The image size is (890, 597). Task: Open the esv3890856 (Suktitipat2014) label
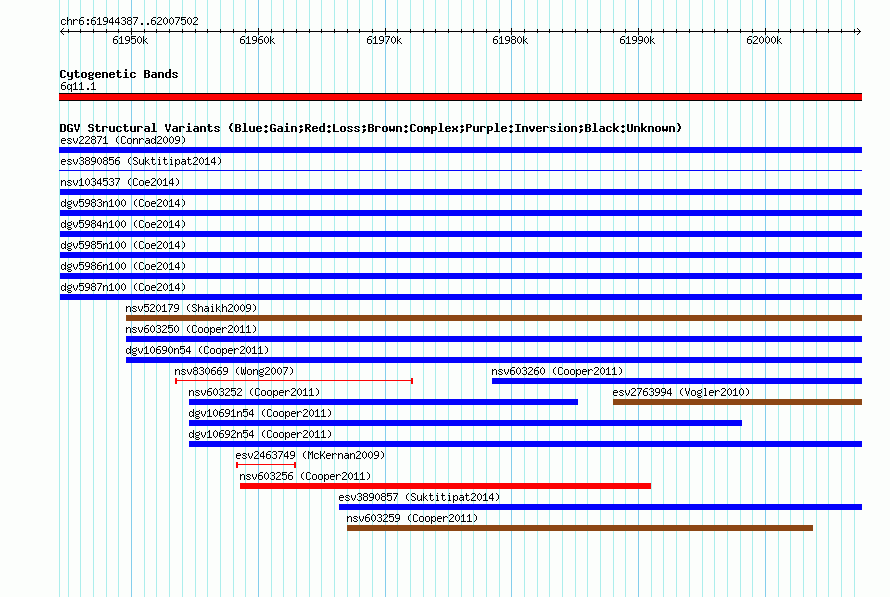pos(141,161)
